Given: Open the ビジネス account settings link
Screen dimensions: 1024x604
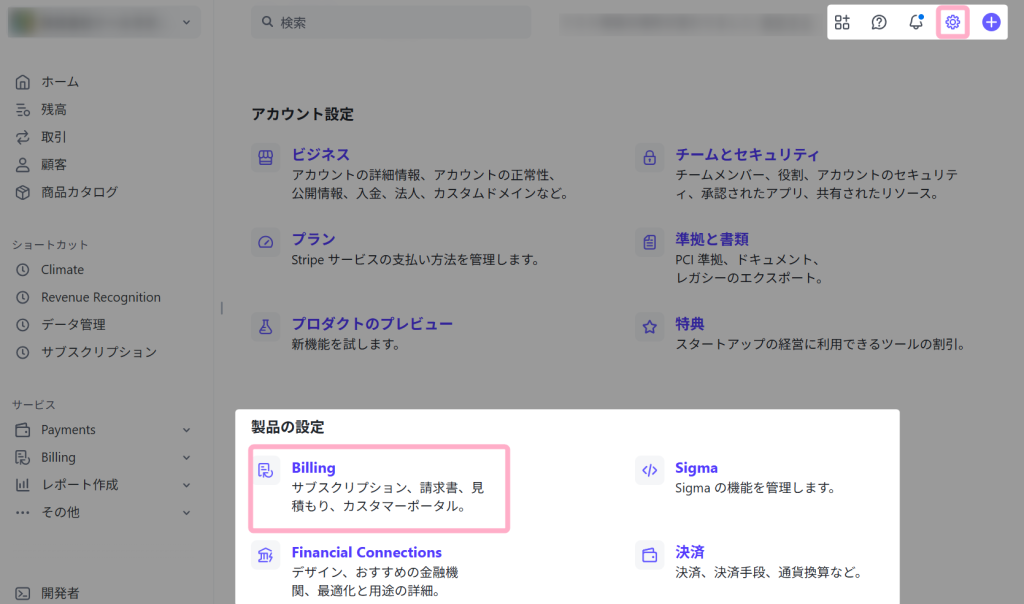Looking at the screenshot, I should pos(321,155).
